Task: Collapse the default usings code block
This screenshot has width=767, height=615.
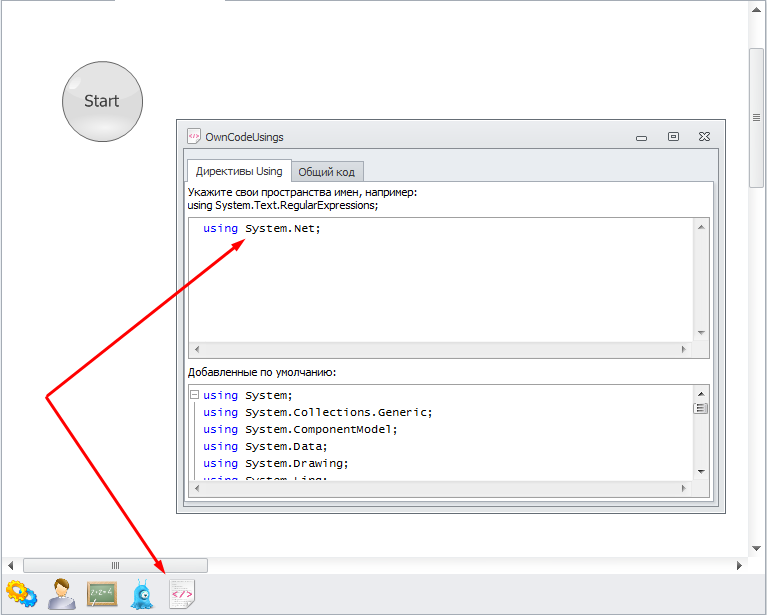Action: click(x=194, y=395)
